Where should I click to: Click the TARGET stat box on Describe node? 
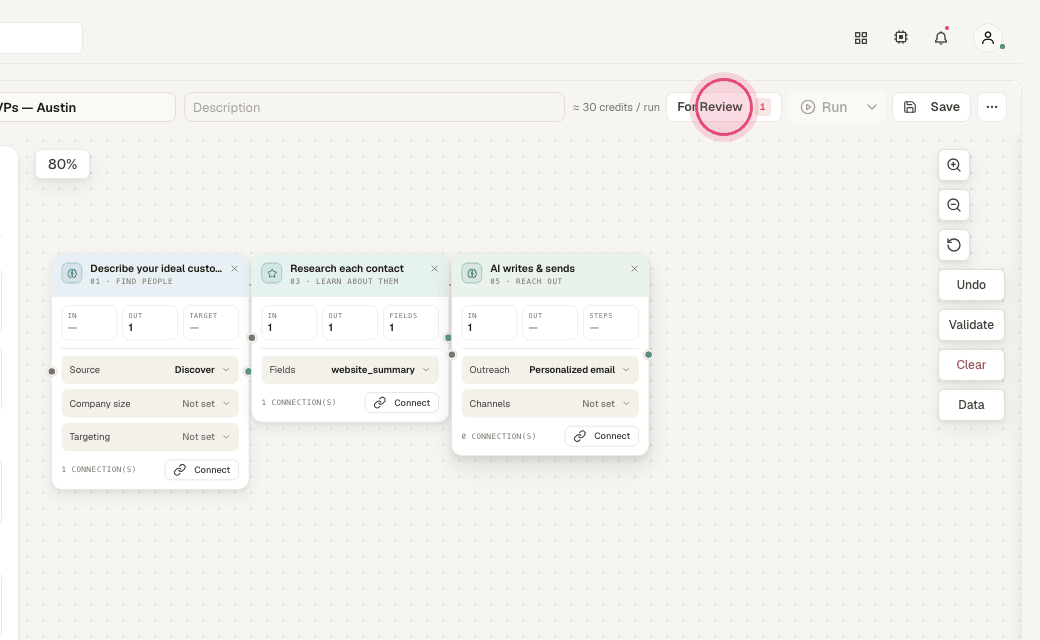click(x=211, y=322)
